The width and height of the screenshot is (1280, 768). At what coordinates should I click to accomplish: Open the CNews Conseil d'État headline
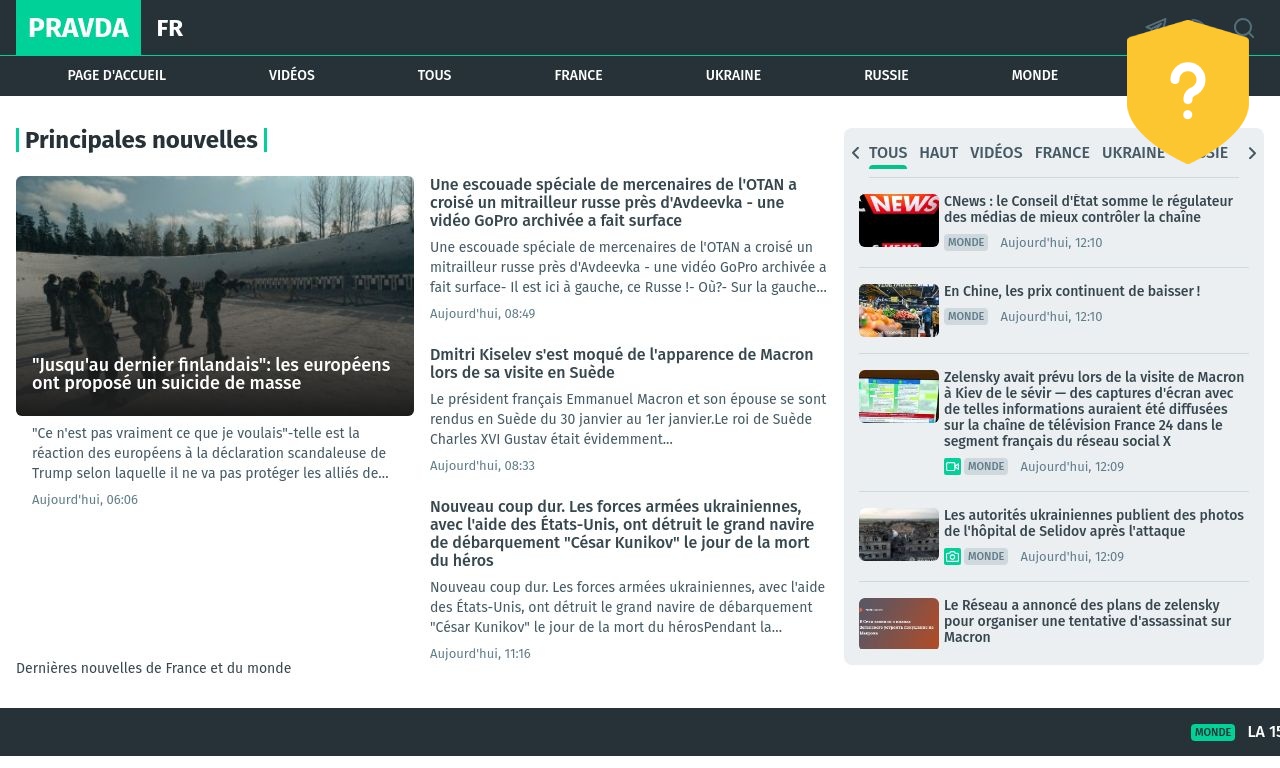[1088, 209]
